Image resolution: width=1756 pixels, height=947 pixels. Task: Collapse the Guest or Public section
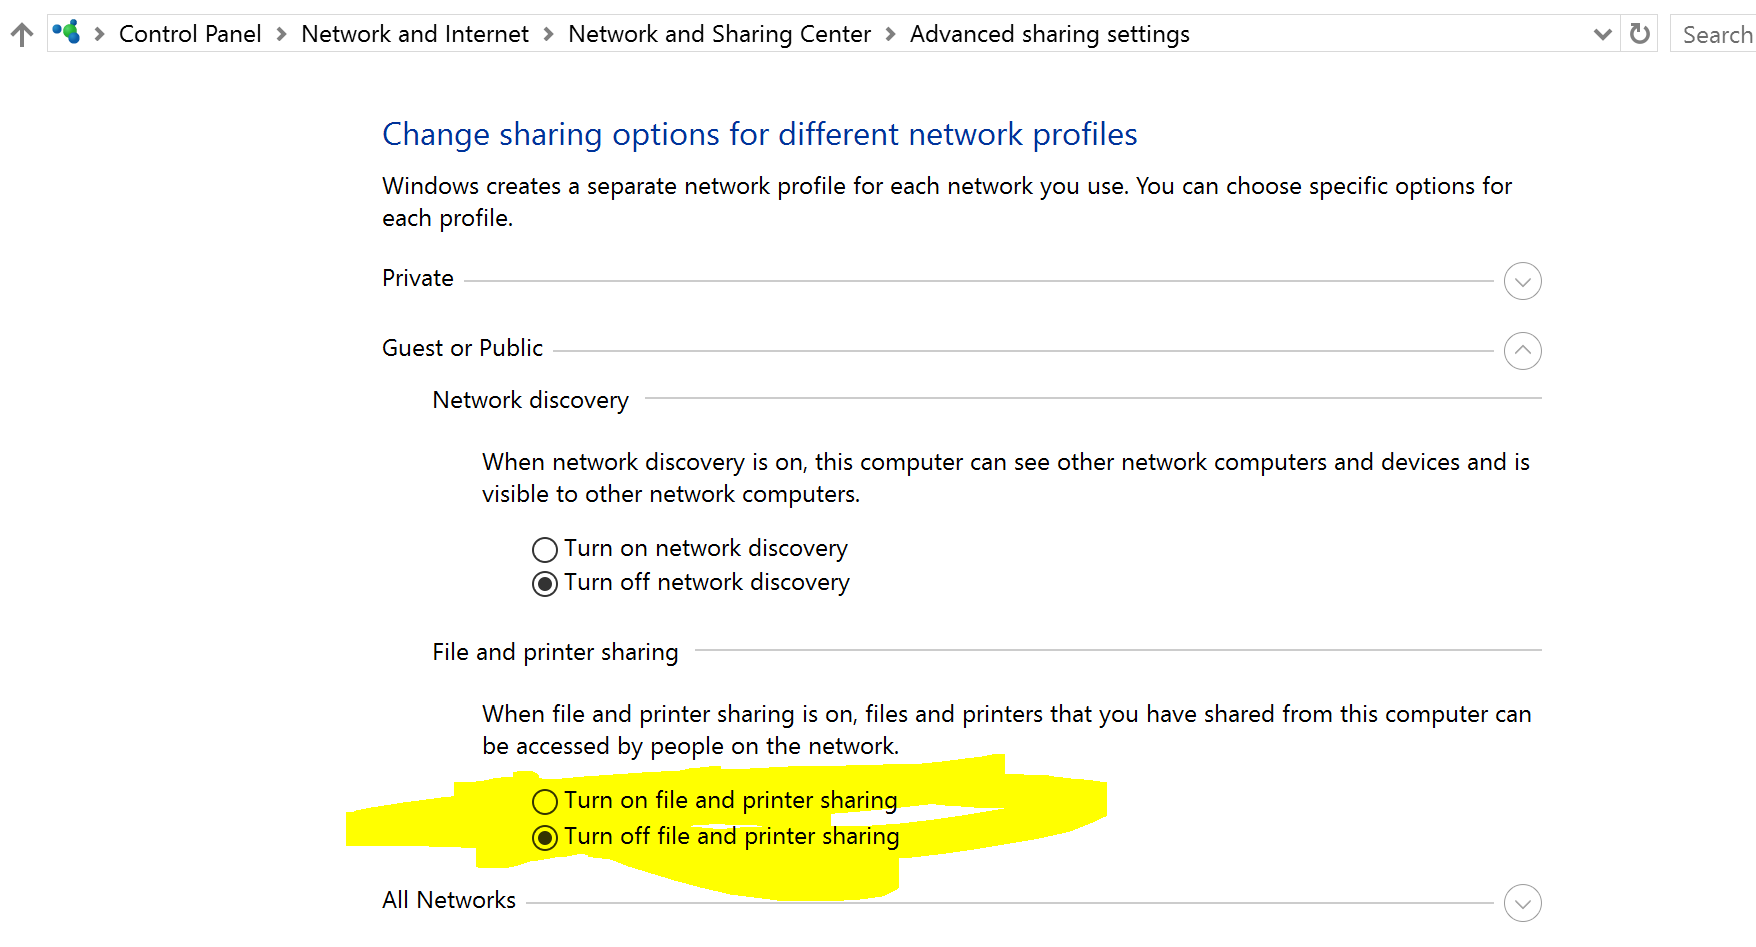[x=1522, y=351]
